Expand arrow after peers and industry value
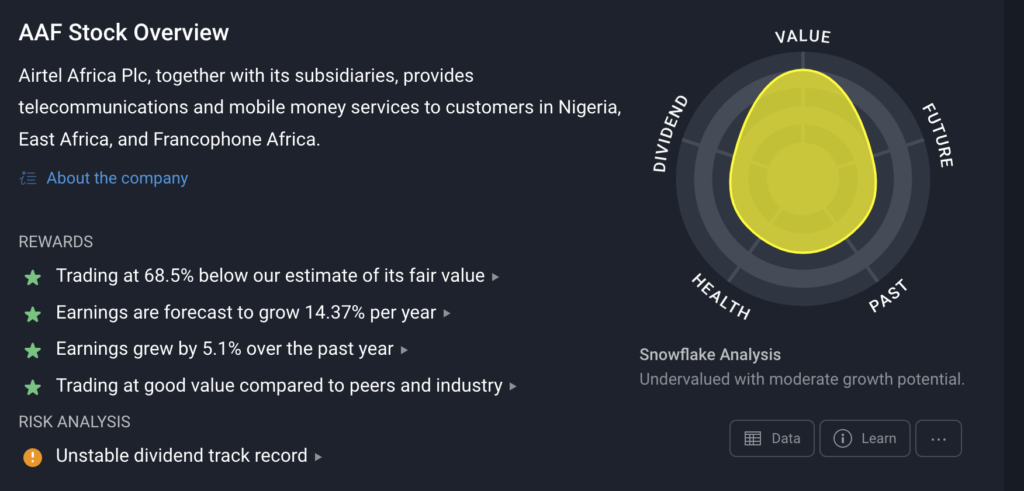This screenshot has height=491, width=1024. [x=513, y=387]
